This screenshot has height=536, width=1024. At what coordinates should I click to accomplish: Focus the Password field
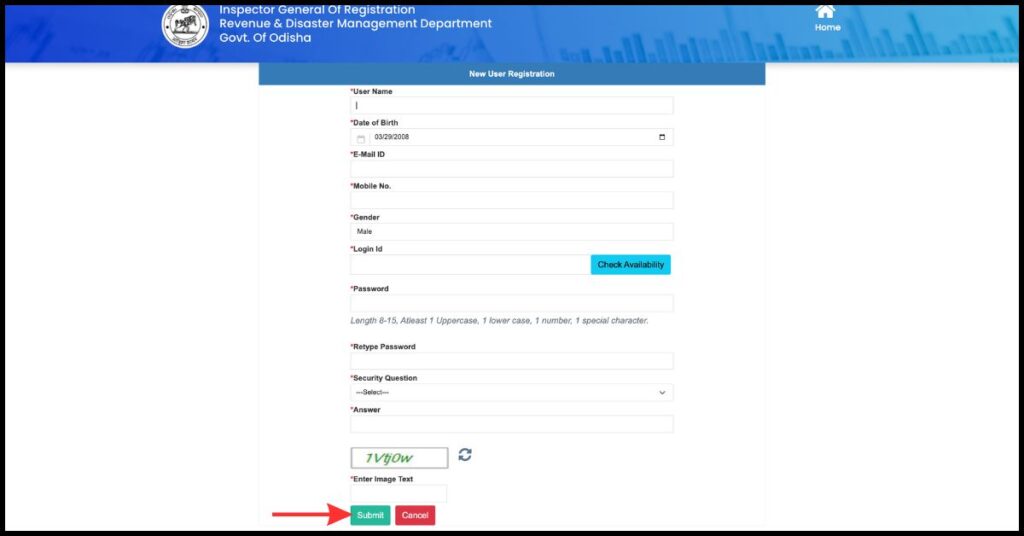511,303
